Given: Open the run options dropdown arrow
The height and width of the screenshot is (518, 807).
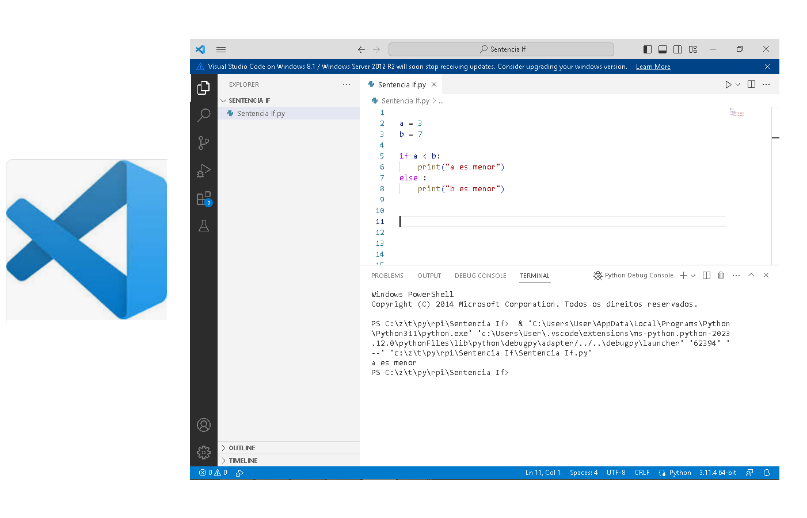Looking at the screenshot, I should pos(738,84).
